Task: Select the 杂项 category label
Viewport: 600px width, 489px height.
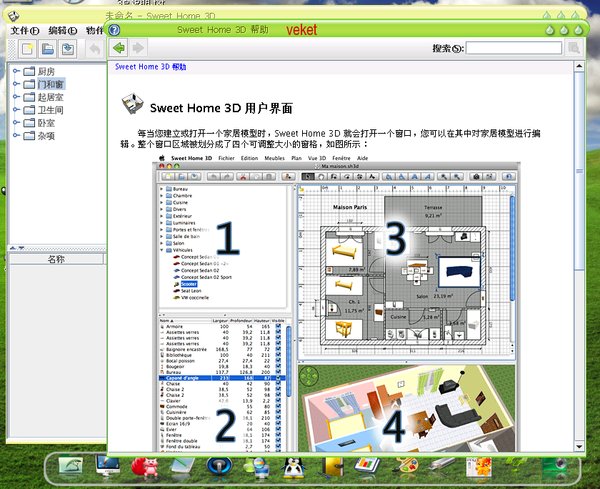Action: coord(46,136)
